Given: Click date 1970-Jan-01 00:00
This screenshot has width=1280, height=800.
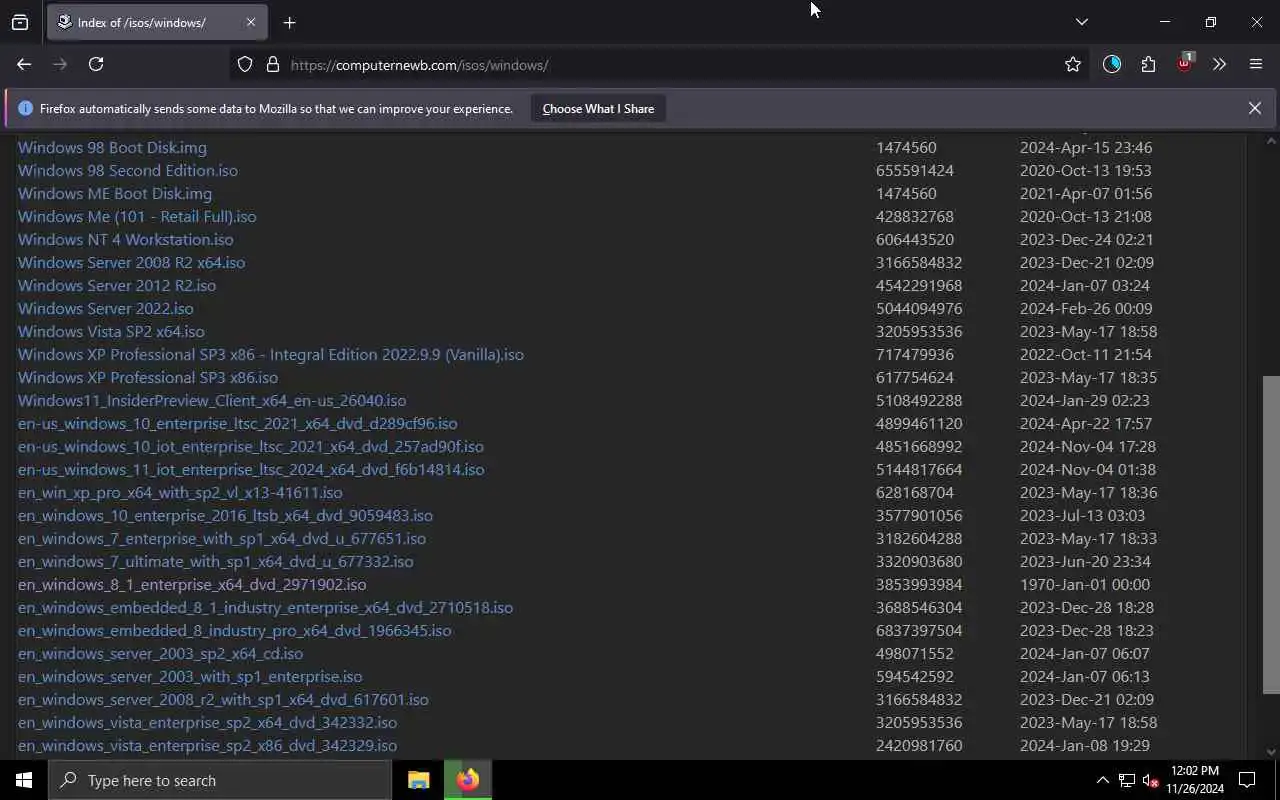Looking at the screenshot, I should pos(1085,585).
